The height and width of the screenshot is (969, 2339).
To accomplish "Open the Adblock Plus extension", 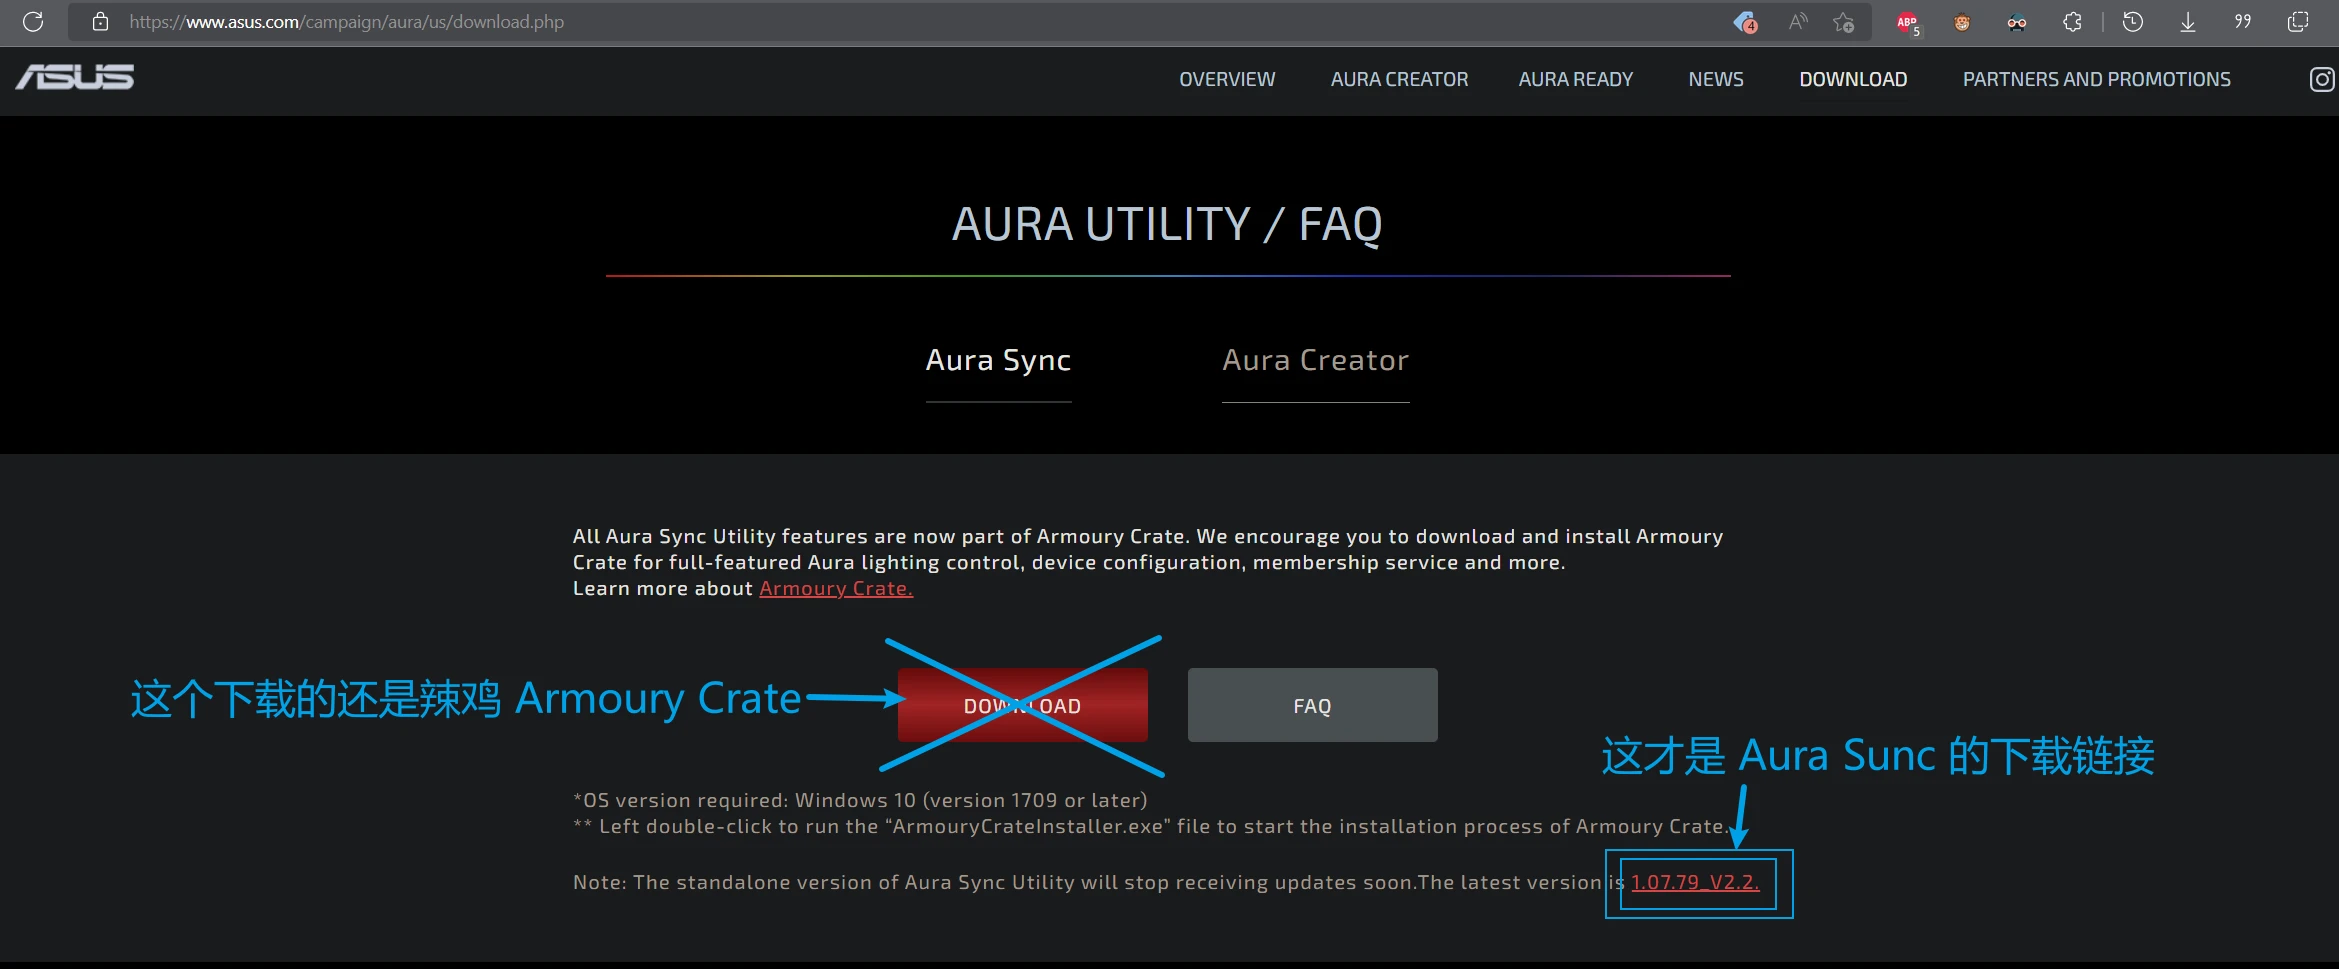I will pyautogui.click(x=1908, y=22).
